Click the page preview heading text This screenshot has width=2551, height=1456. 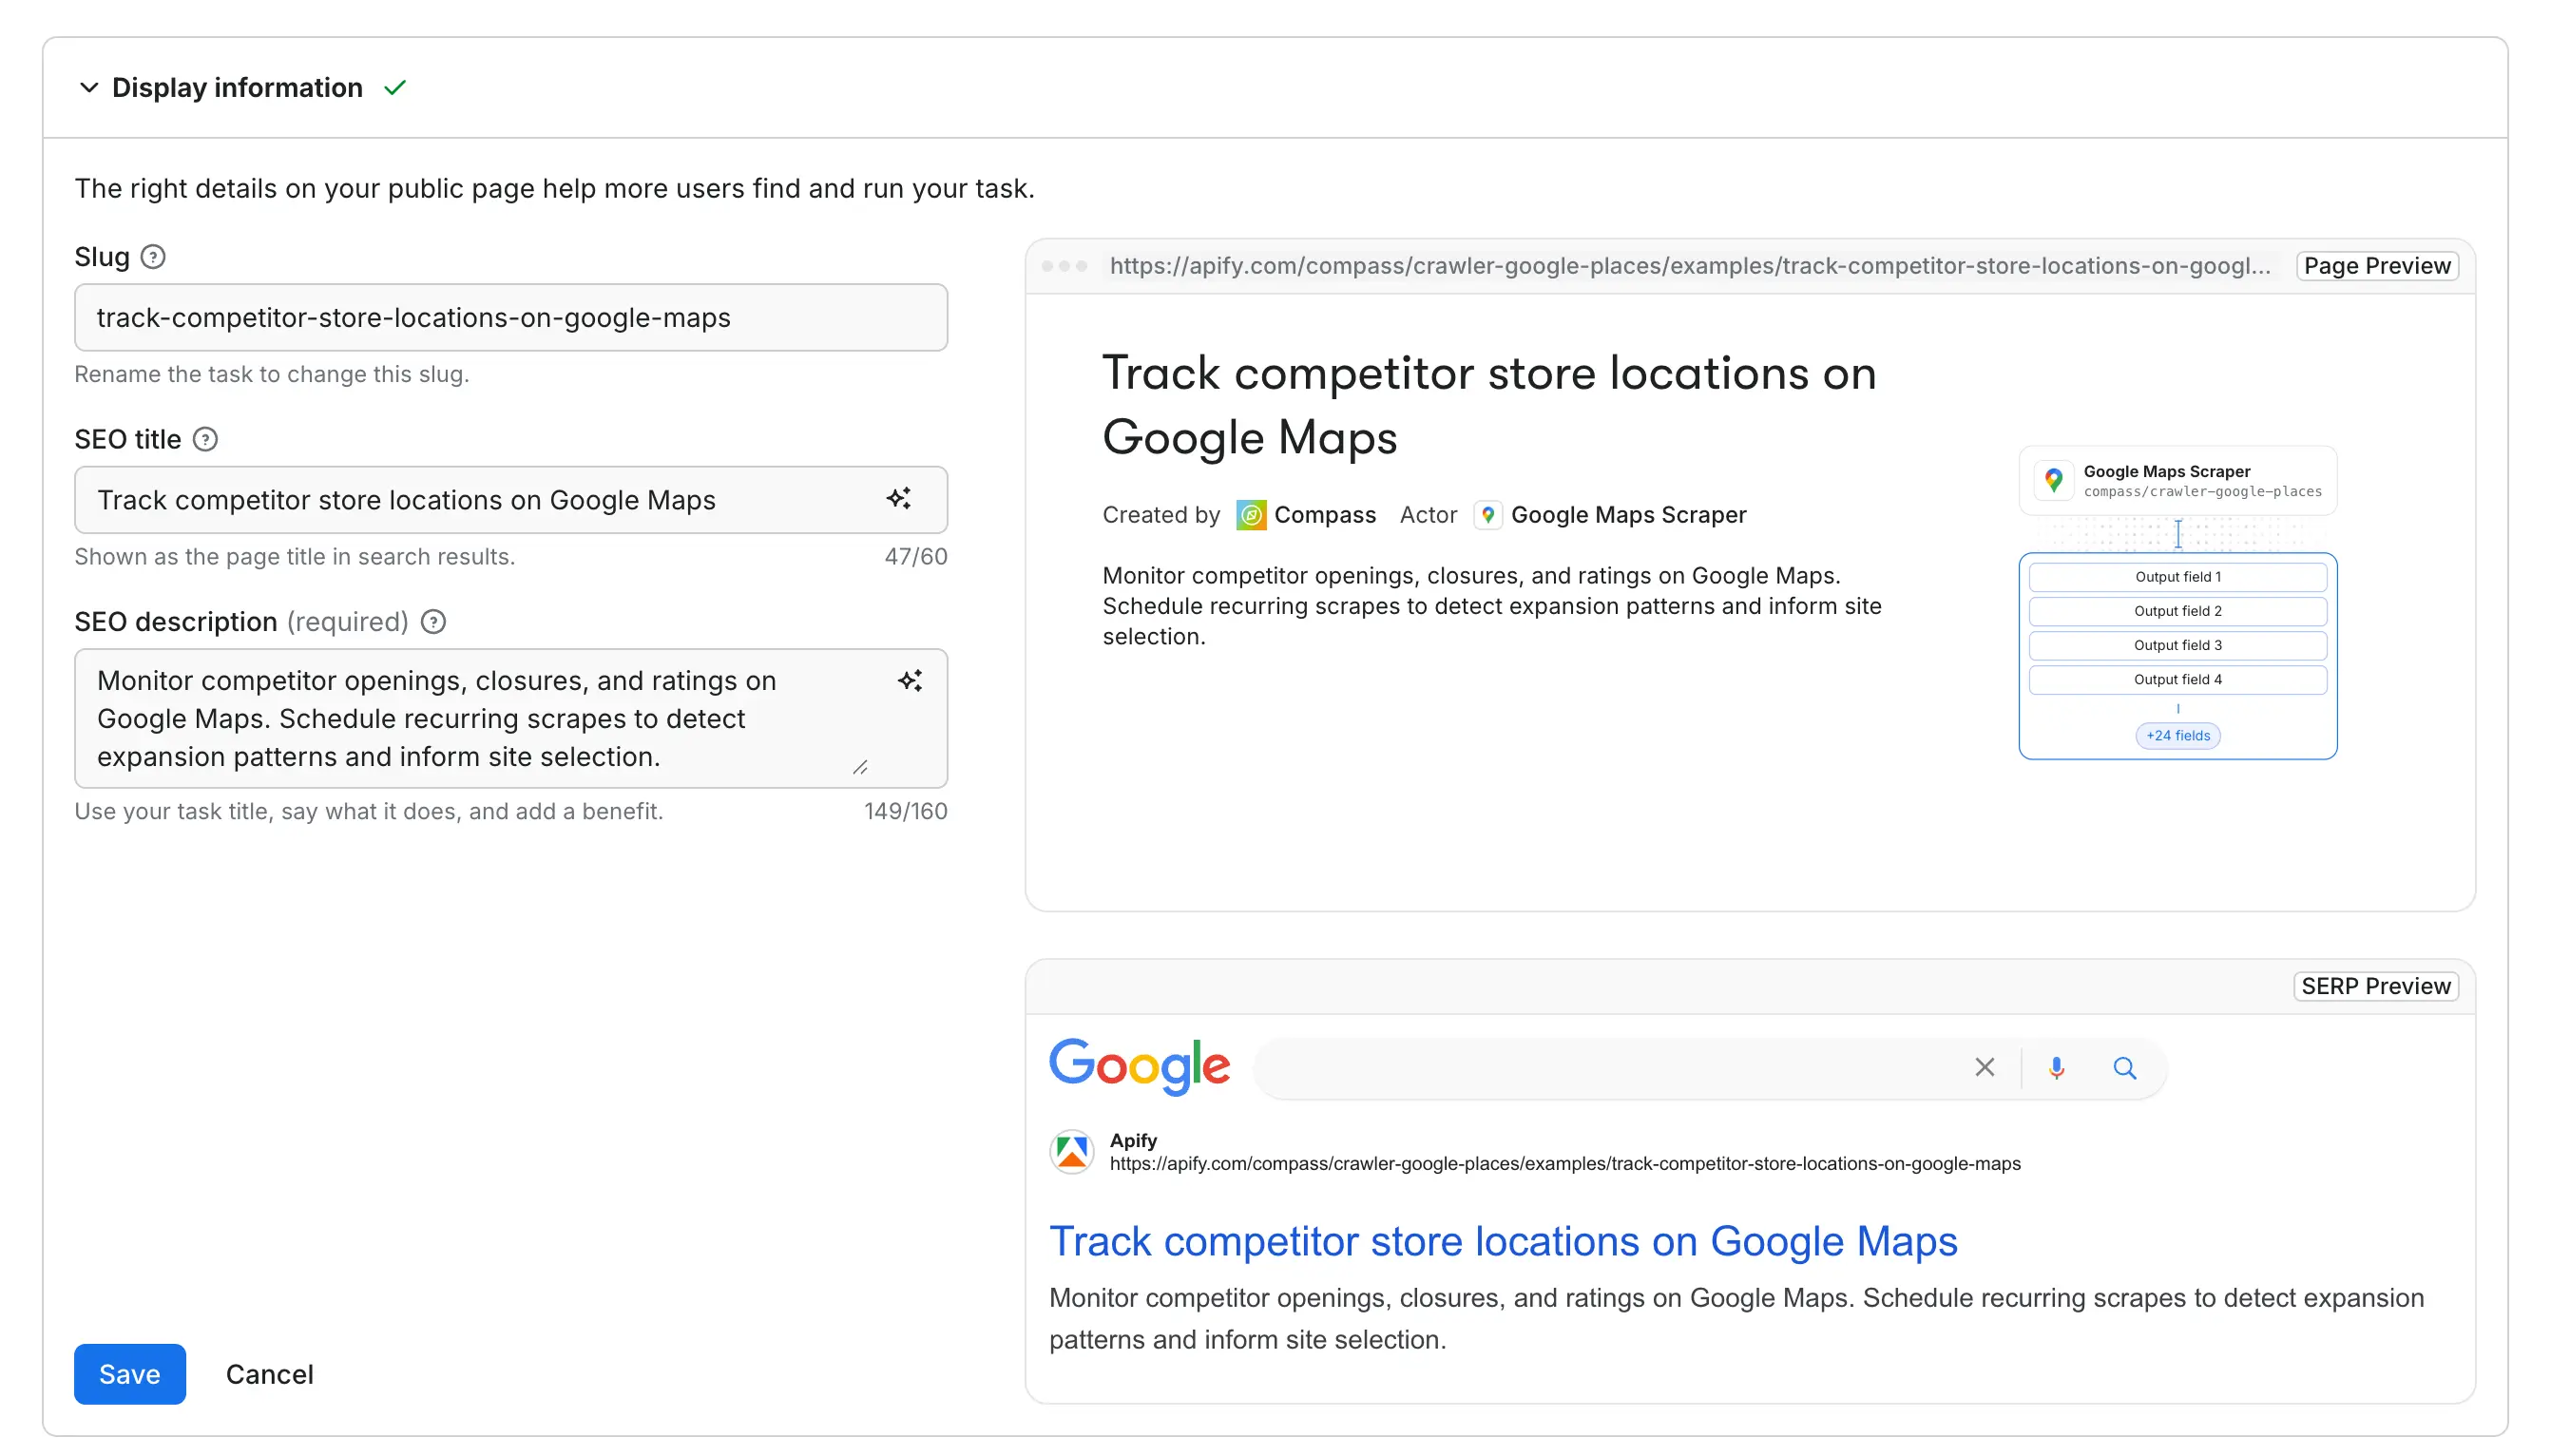(1489, 405)
